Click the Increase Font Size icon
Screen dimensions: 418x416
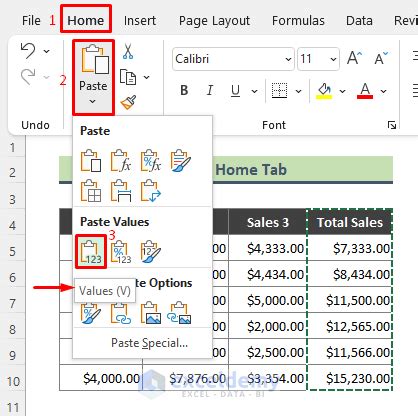pos(354,58)
